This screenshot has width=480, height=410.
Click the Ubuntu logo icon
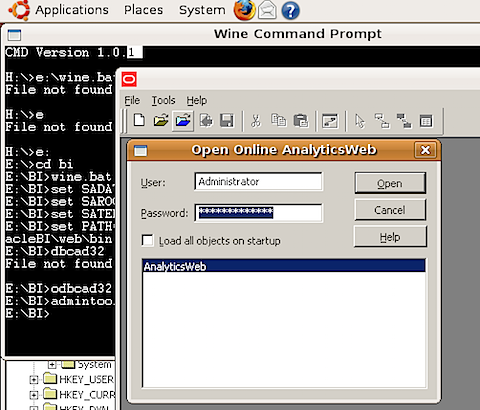point(19,10)
